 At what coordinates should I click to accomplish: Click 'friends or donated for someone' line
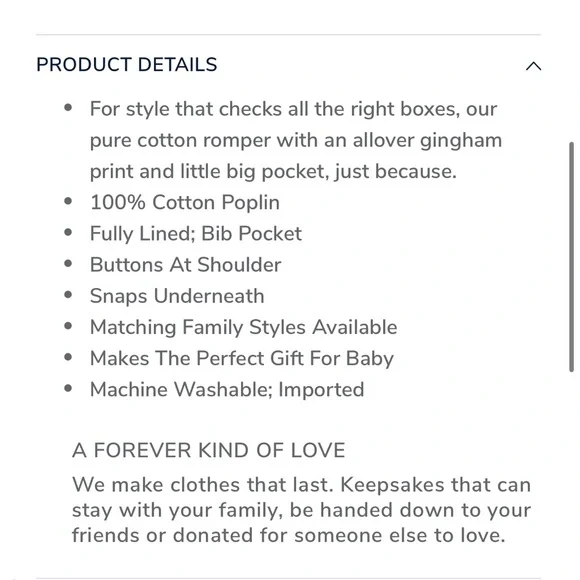point(289,535)
